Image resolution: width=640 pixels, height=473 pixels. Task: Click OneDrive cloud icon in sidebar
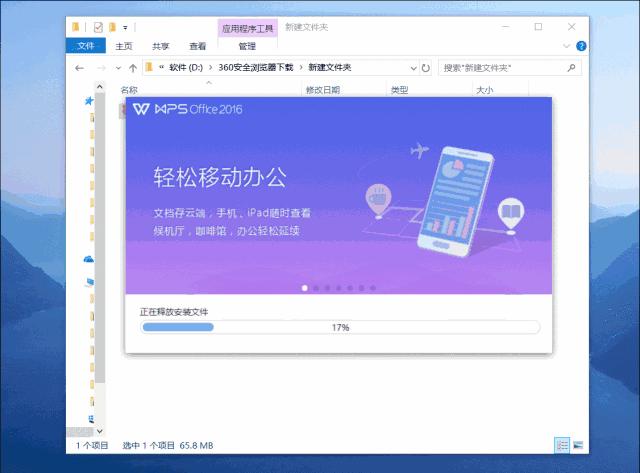89,259
